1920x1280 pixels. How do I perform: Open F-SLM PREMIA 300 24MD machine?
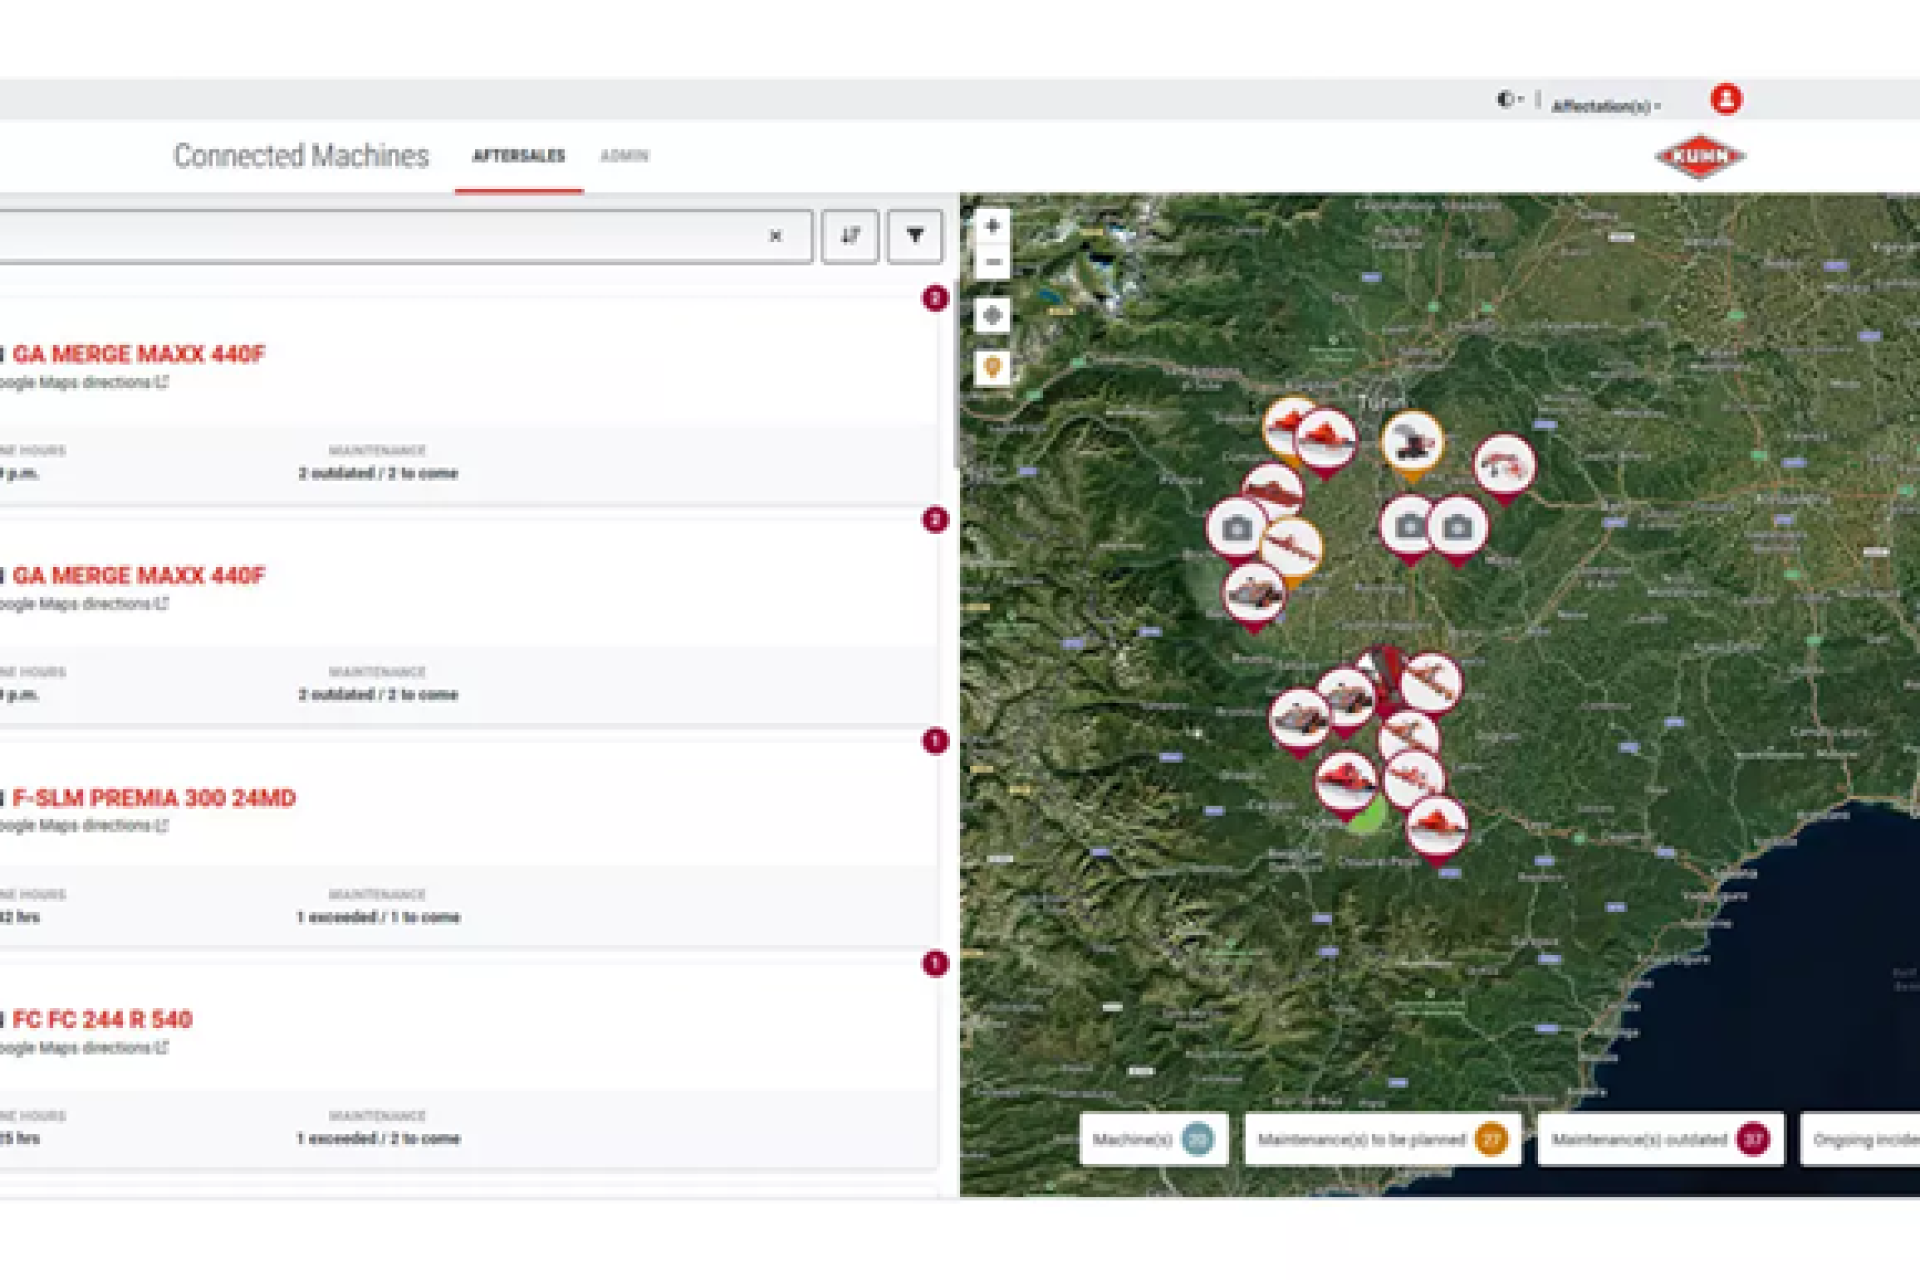click(x=154, y=798)
